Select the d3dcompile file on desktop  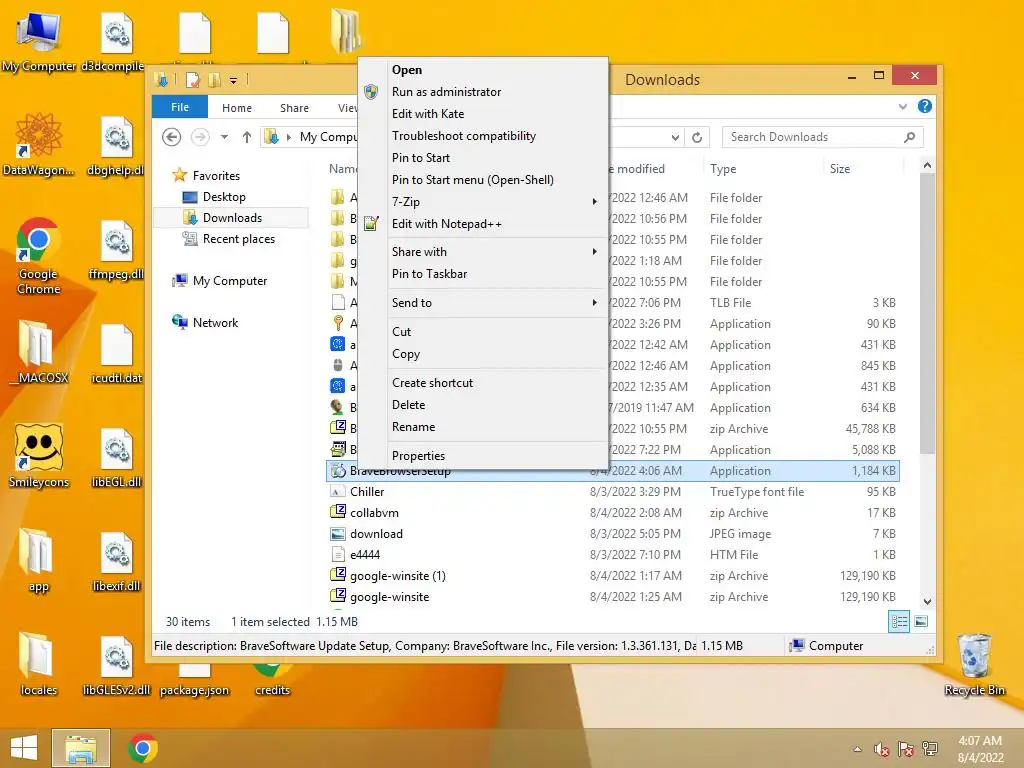point(114,39)
